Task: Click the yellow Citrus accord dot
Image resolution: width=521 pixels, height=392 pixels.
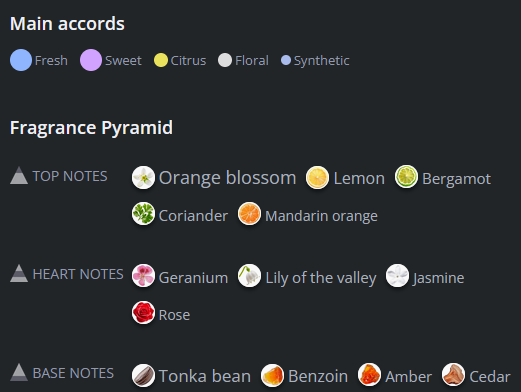Action: pyautogui.click(x=161, y=60)
